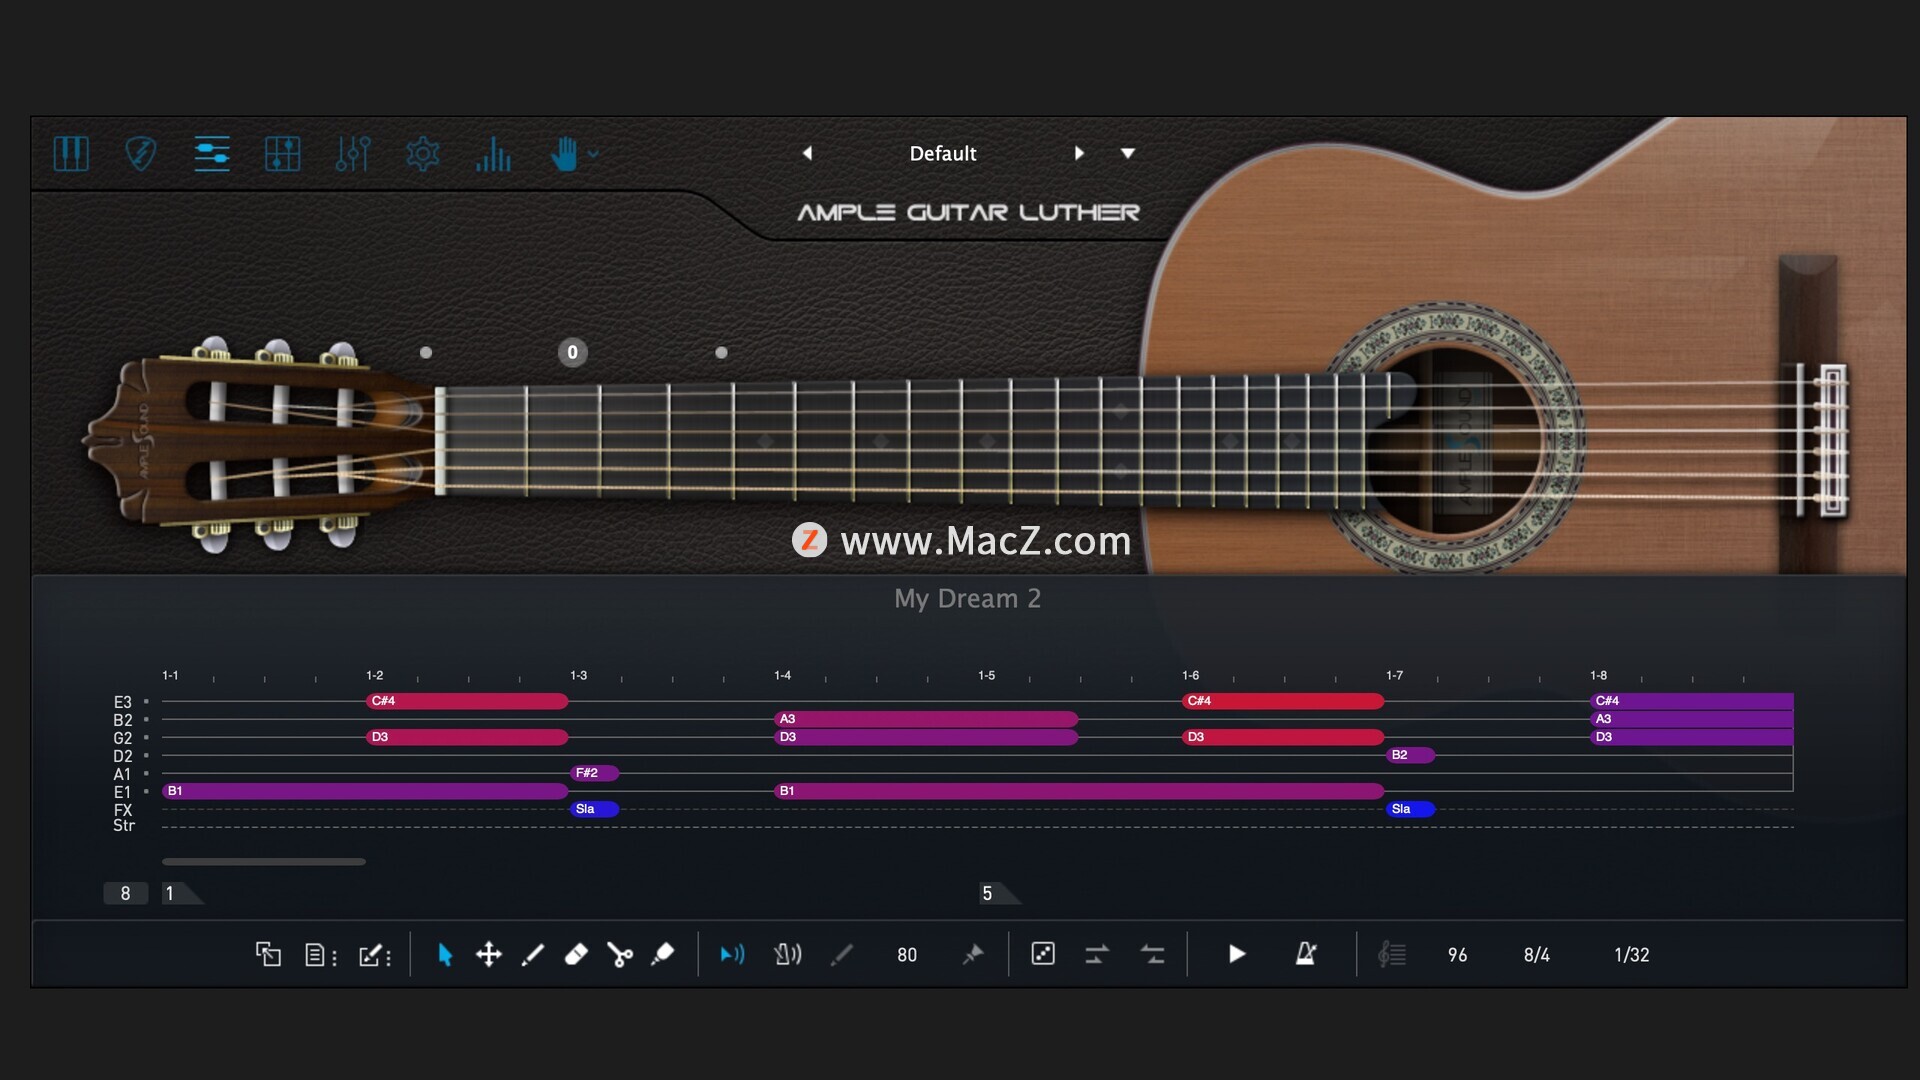Select the E1 string row label
The height and width of the screenshot is (1080, 1920).
(x=122, y=792)
